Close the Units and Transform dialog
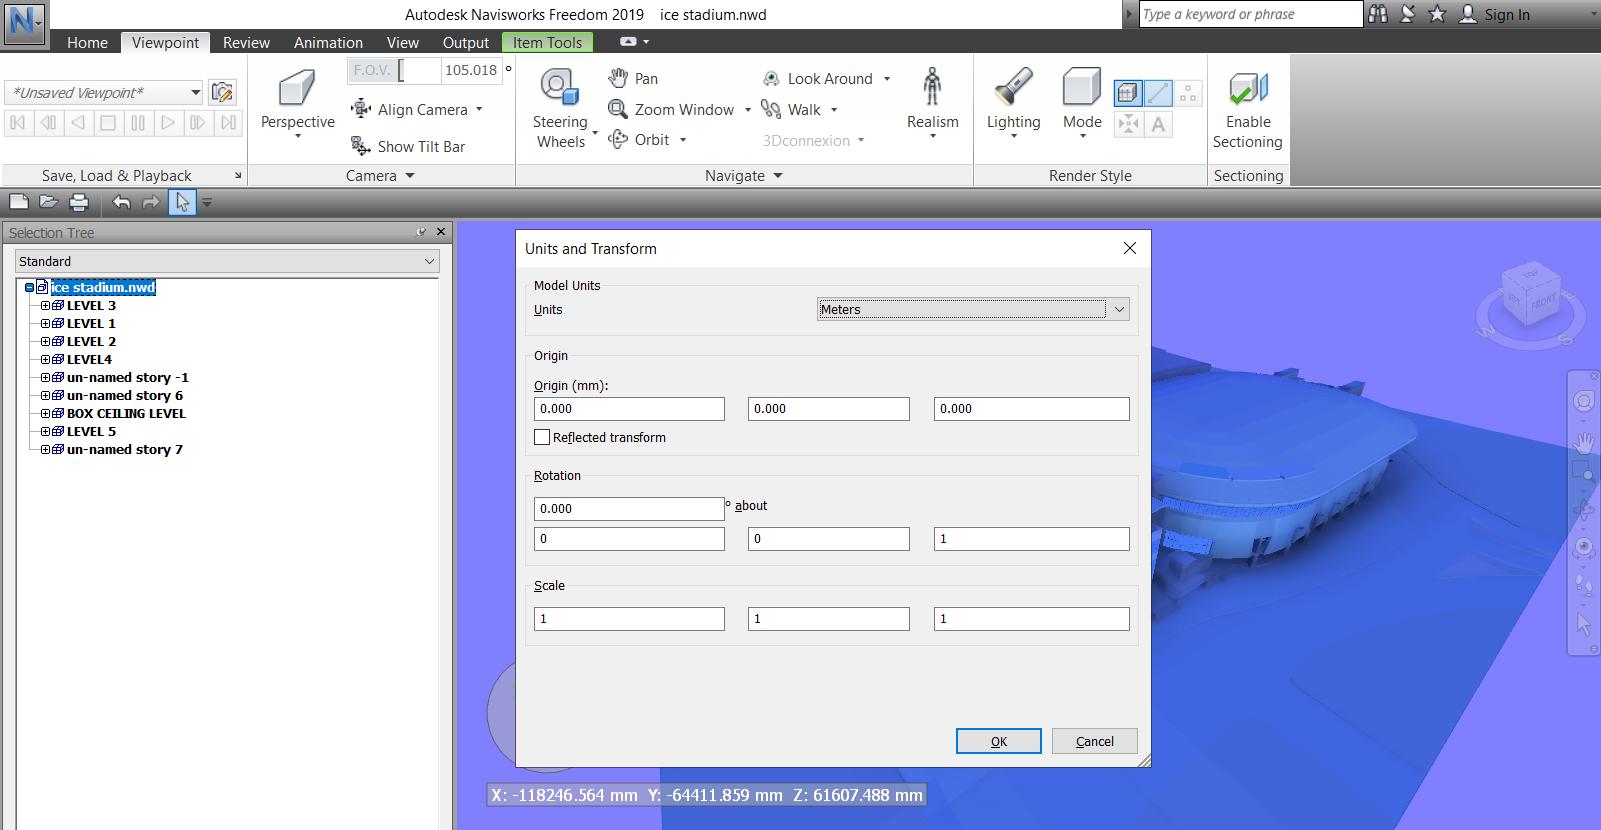Screen dimensions: 1601x830 pos(1130,248)
